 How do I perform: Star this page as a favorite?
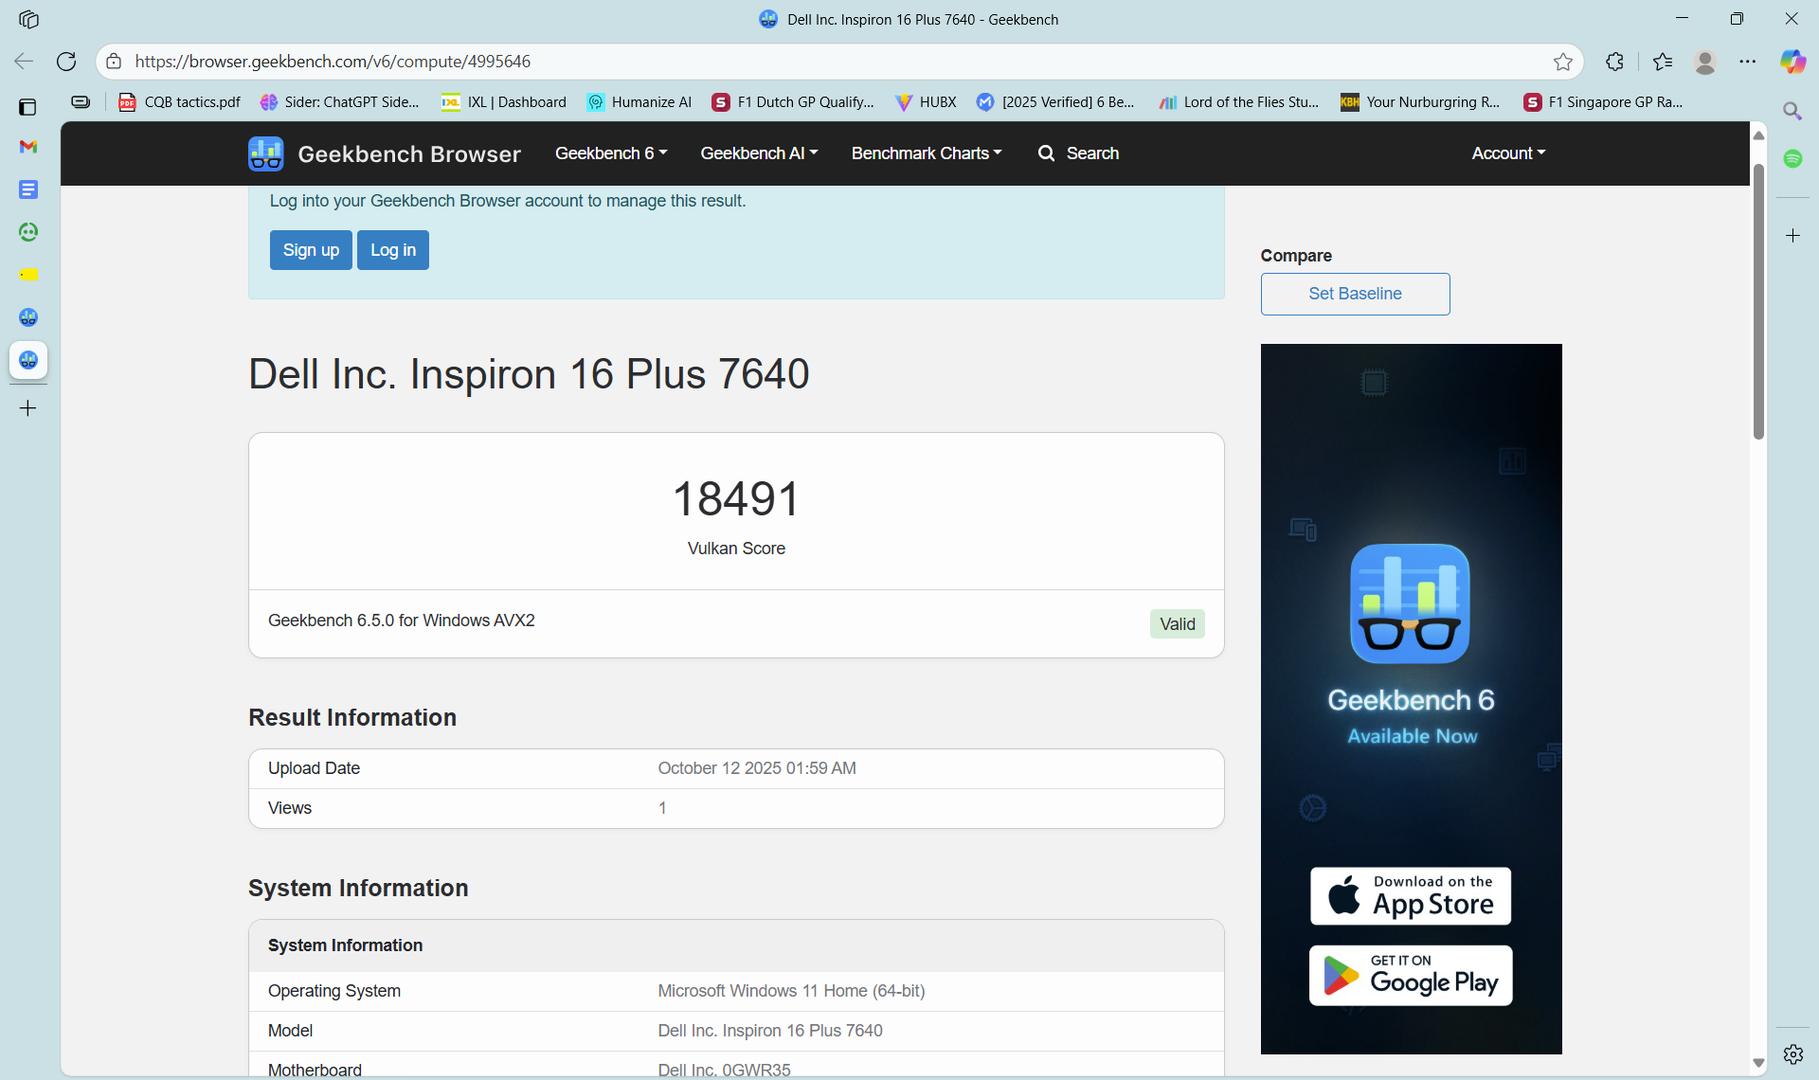coord(1562,62)
